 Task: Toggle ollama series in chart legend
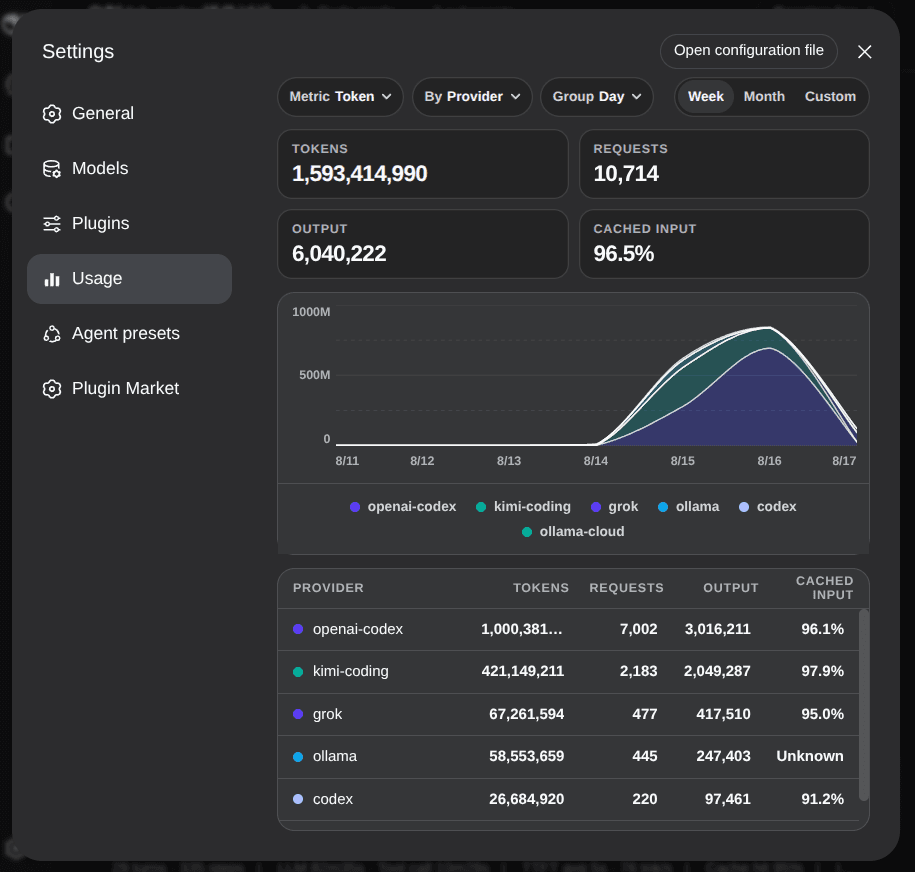click(689, 507)
